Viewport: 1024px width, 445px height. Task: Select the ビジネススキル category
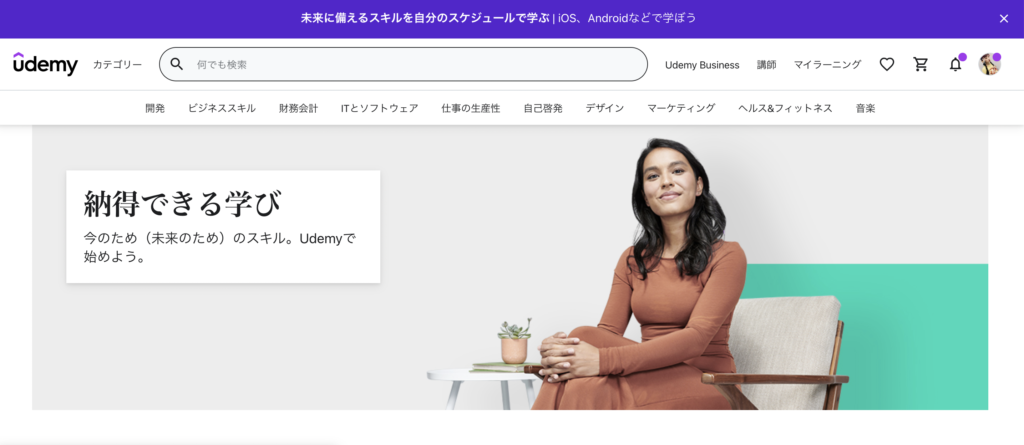(222, 108)
